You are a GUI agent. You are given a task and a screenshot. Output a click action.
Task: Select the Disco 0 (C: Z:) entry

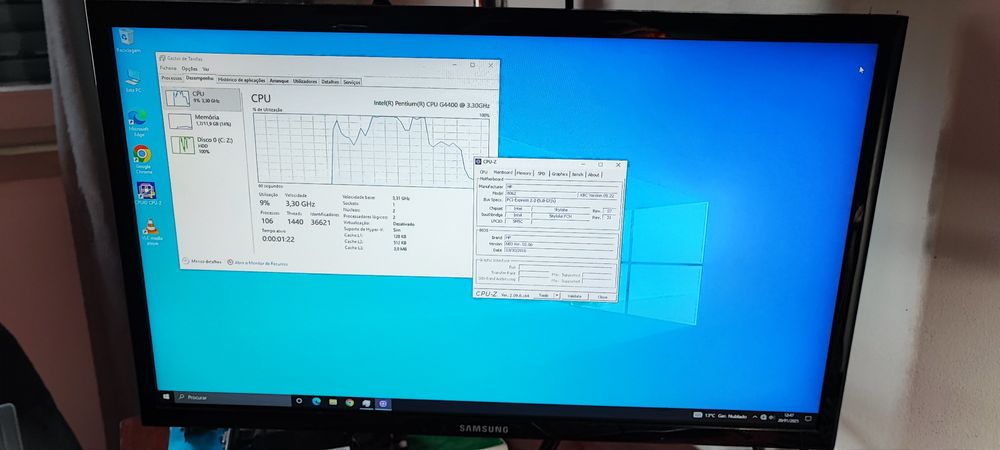pyautogui.click(x=205, y=144)
